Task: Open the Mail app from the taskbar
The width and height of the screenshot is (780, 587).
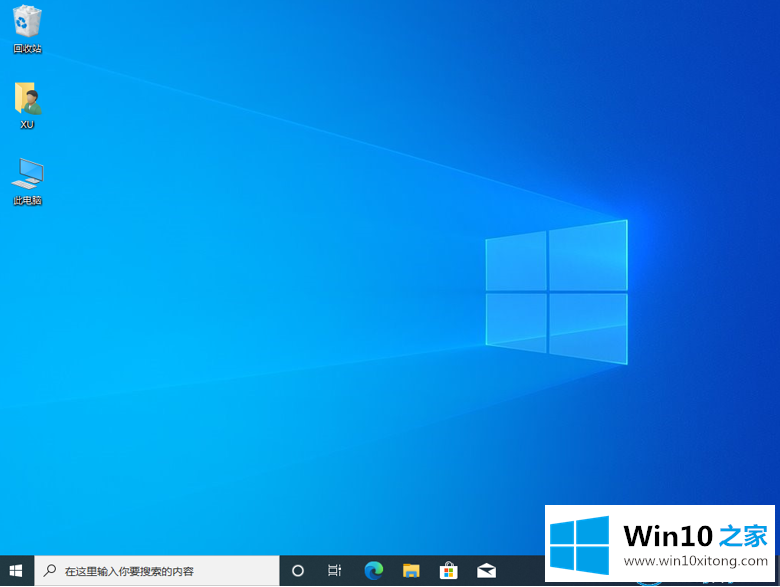Action: (486, 571)
